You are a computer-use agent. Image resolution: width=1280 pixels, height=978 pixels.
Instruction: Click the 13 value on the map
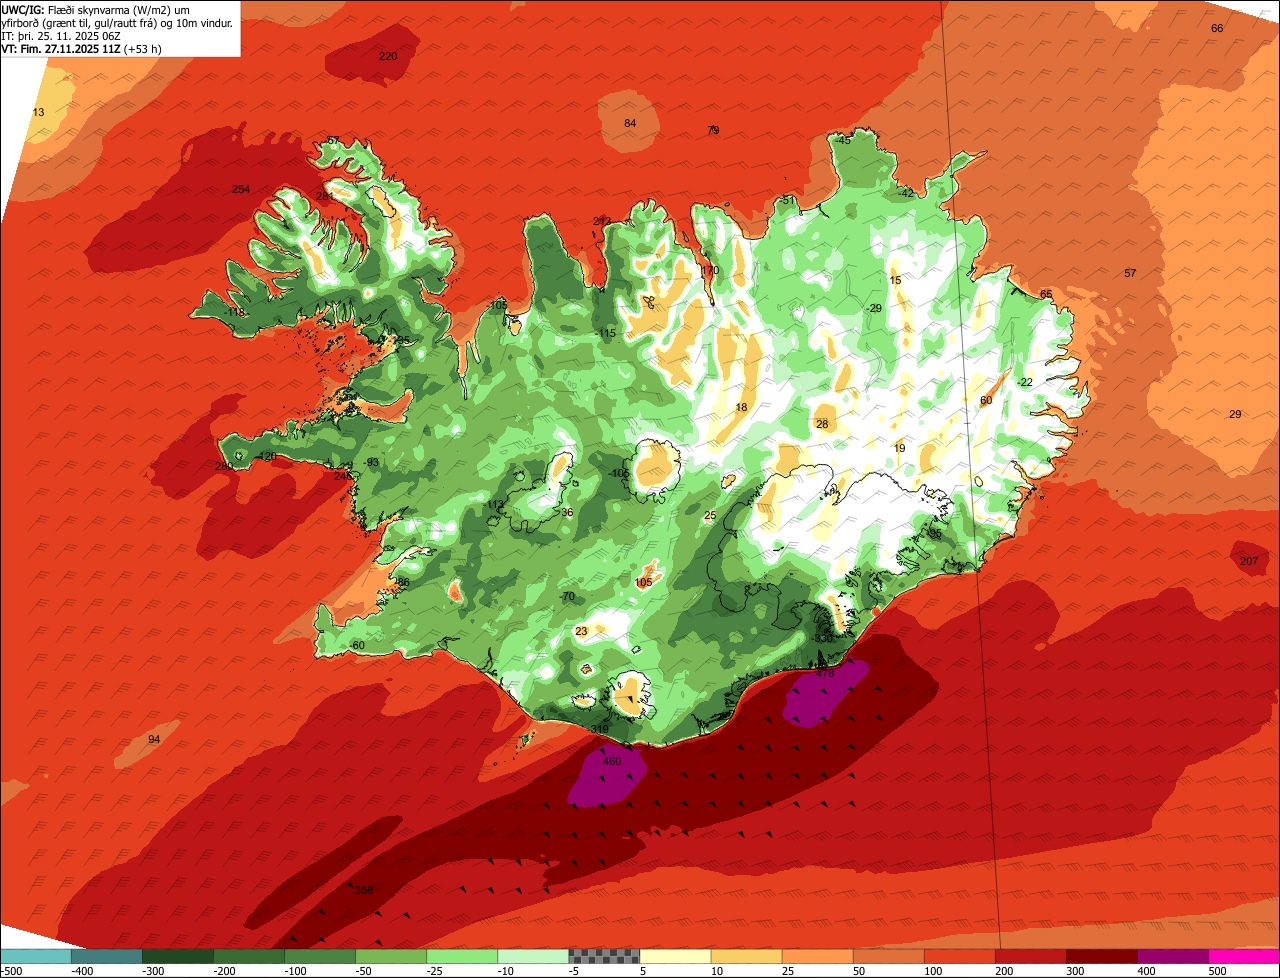[38, 112]
